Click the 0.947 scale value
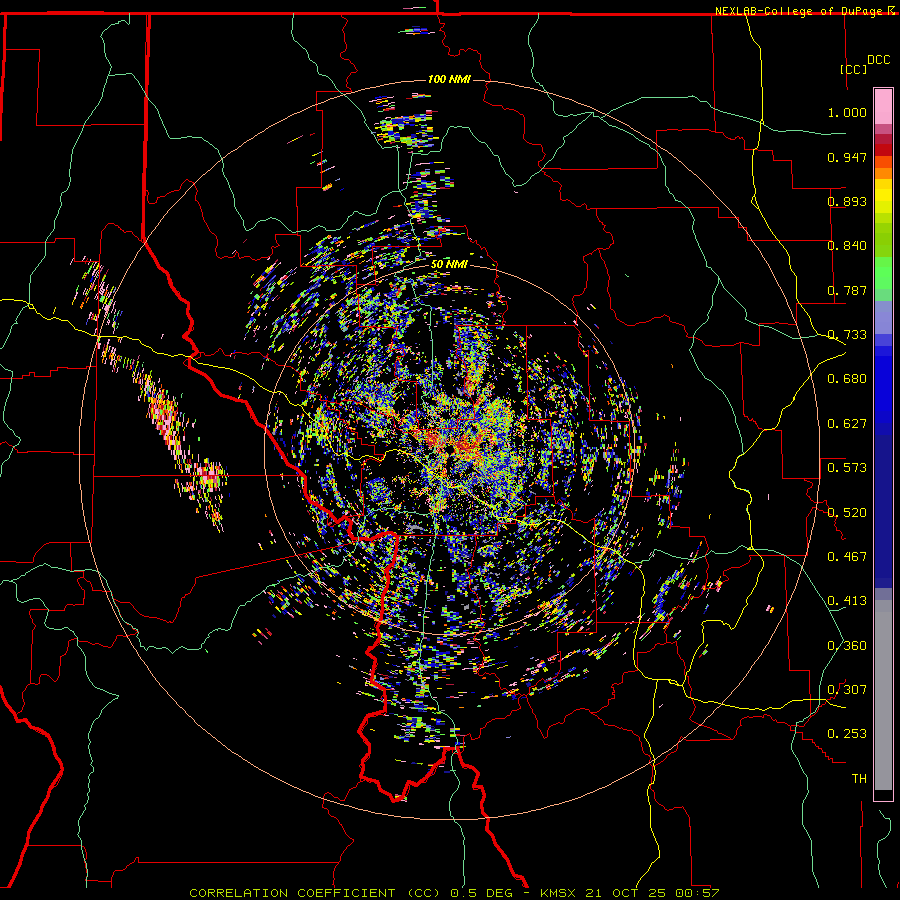The height and width of the screenshot is (900, 900). pyautogui.click(x=847, y=157)
